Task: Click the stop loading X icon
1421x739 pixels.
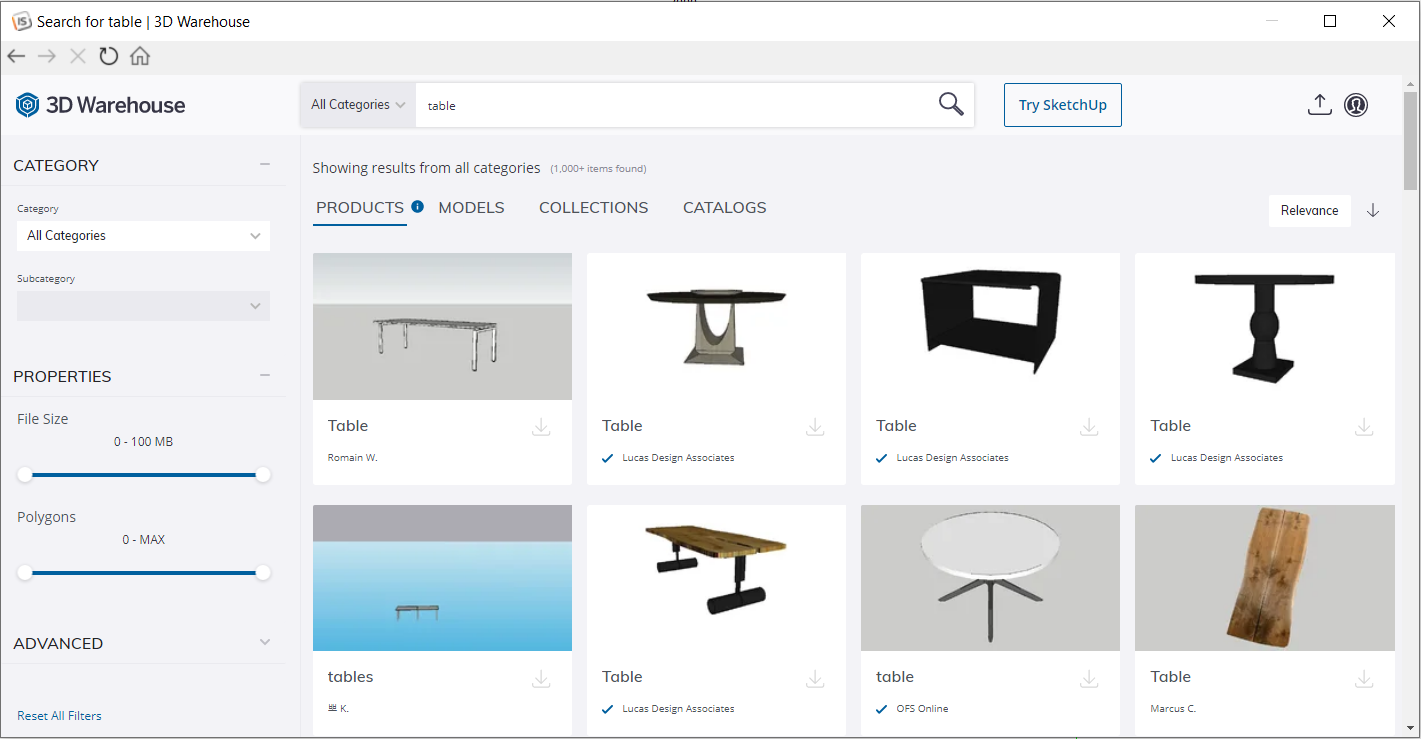Action: 78,57
